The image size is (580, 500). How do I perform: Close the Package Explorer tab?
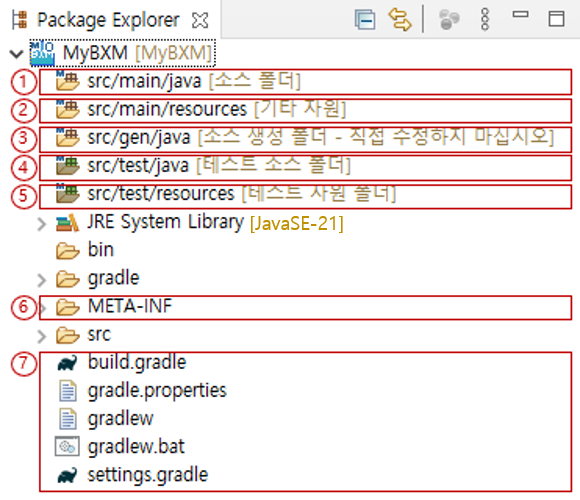pyautogui.click(x=200, y=20)
